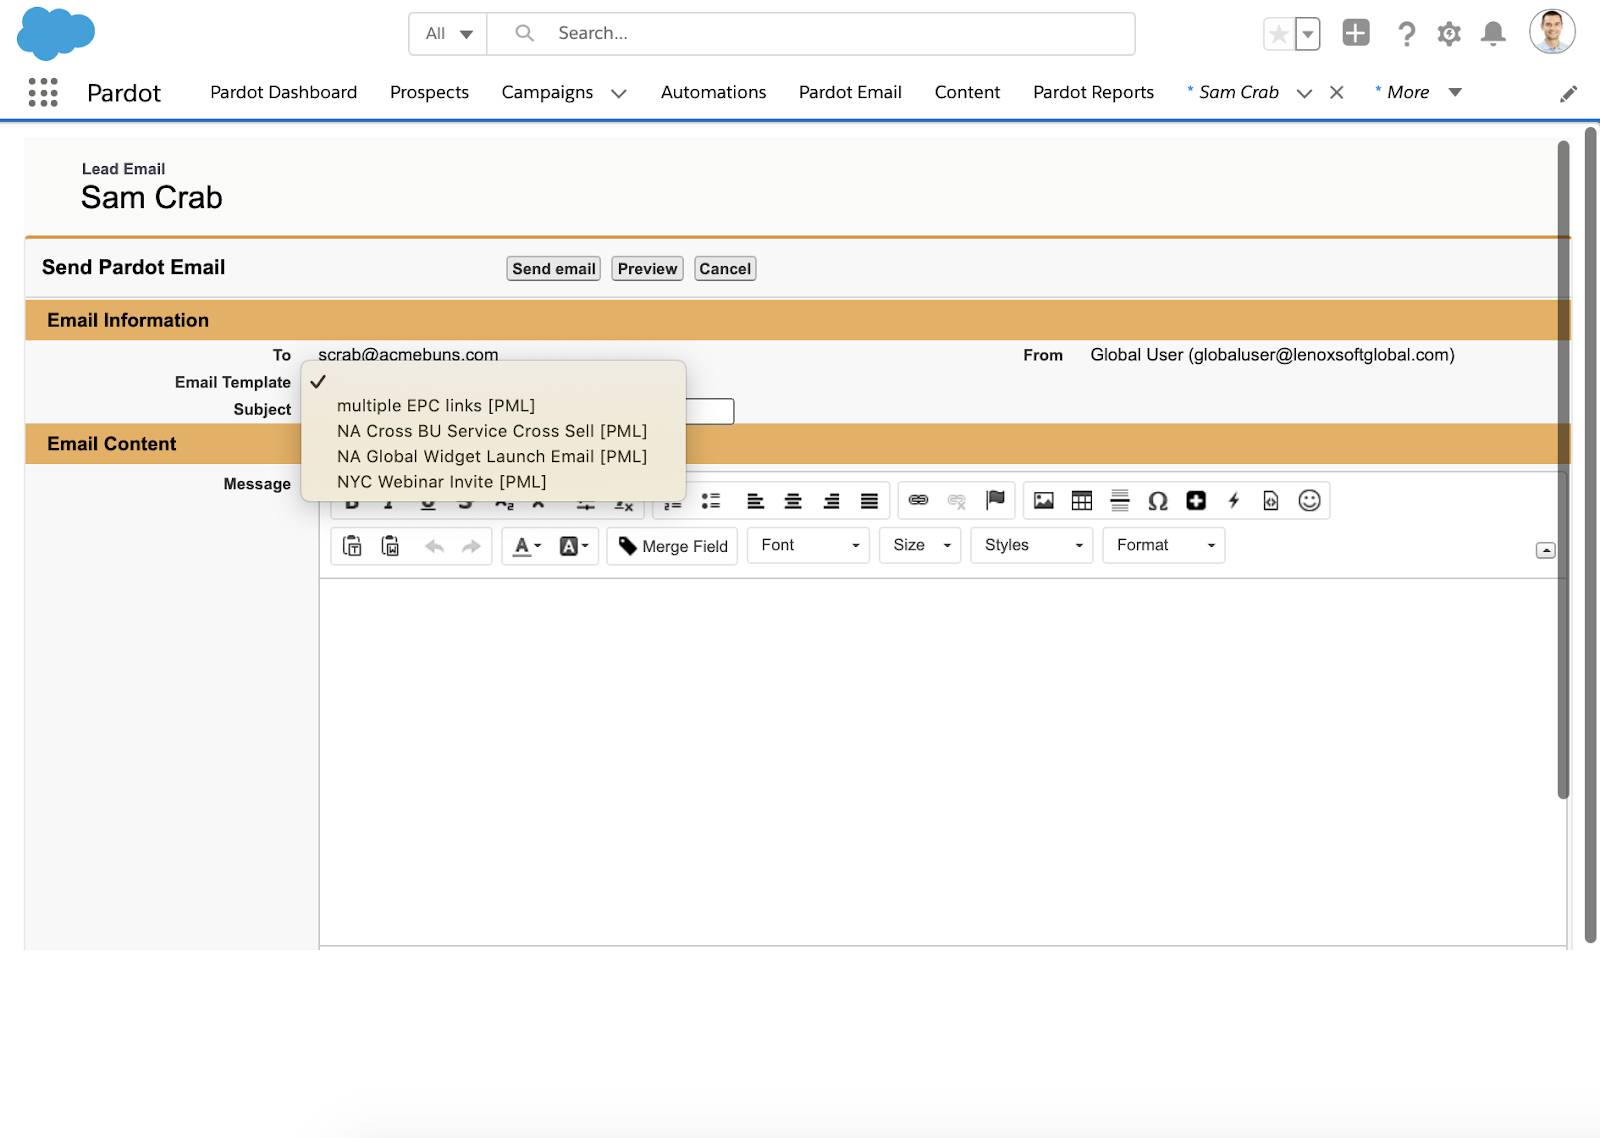
Task: Open the All search scope dropdown
Action: tap(448, 34)
